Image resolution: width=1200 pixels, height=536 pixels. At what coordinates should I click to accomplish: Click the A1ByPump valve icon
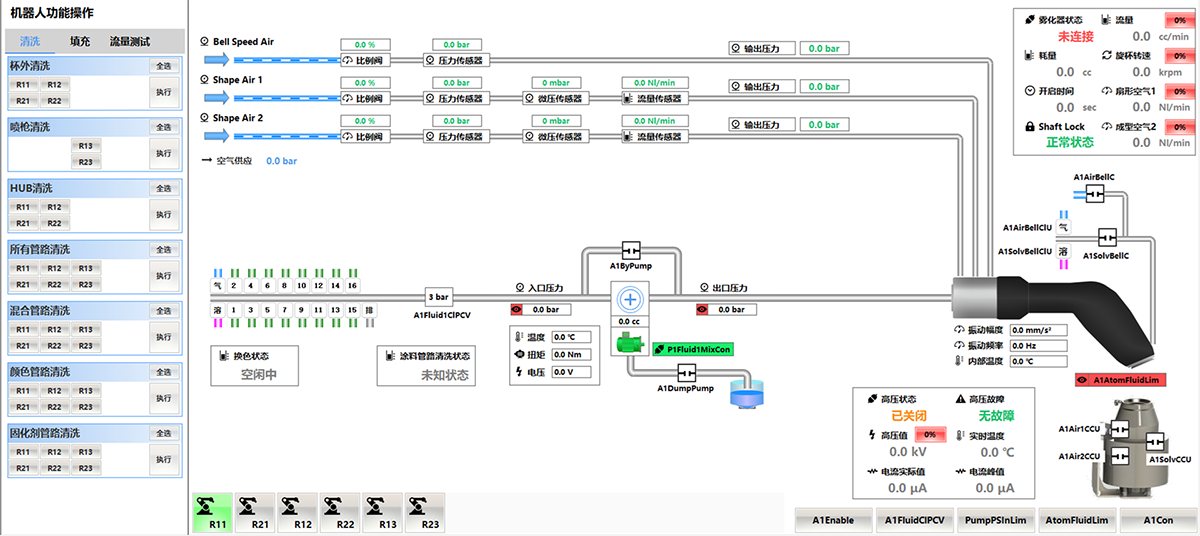[631, 250]
